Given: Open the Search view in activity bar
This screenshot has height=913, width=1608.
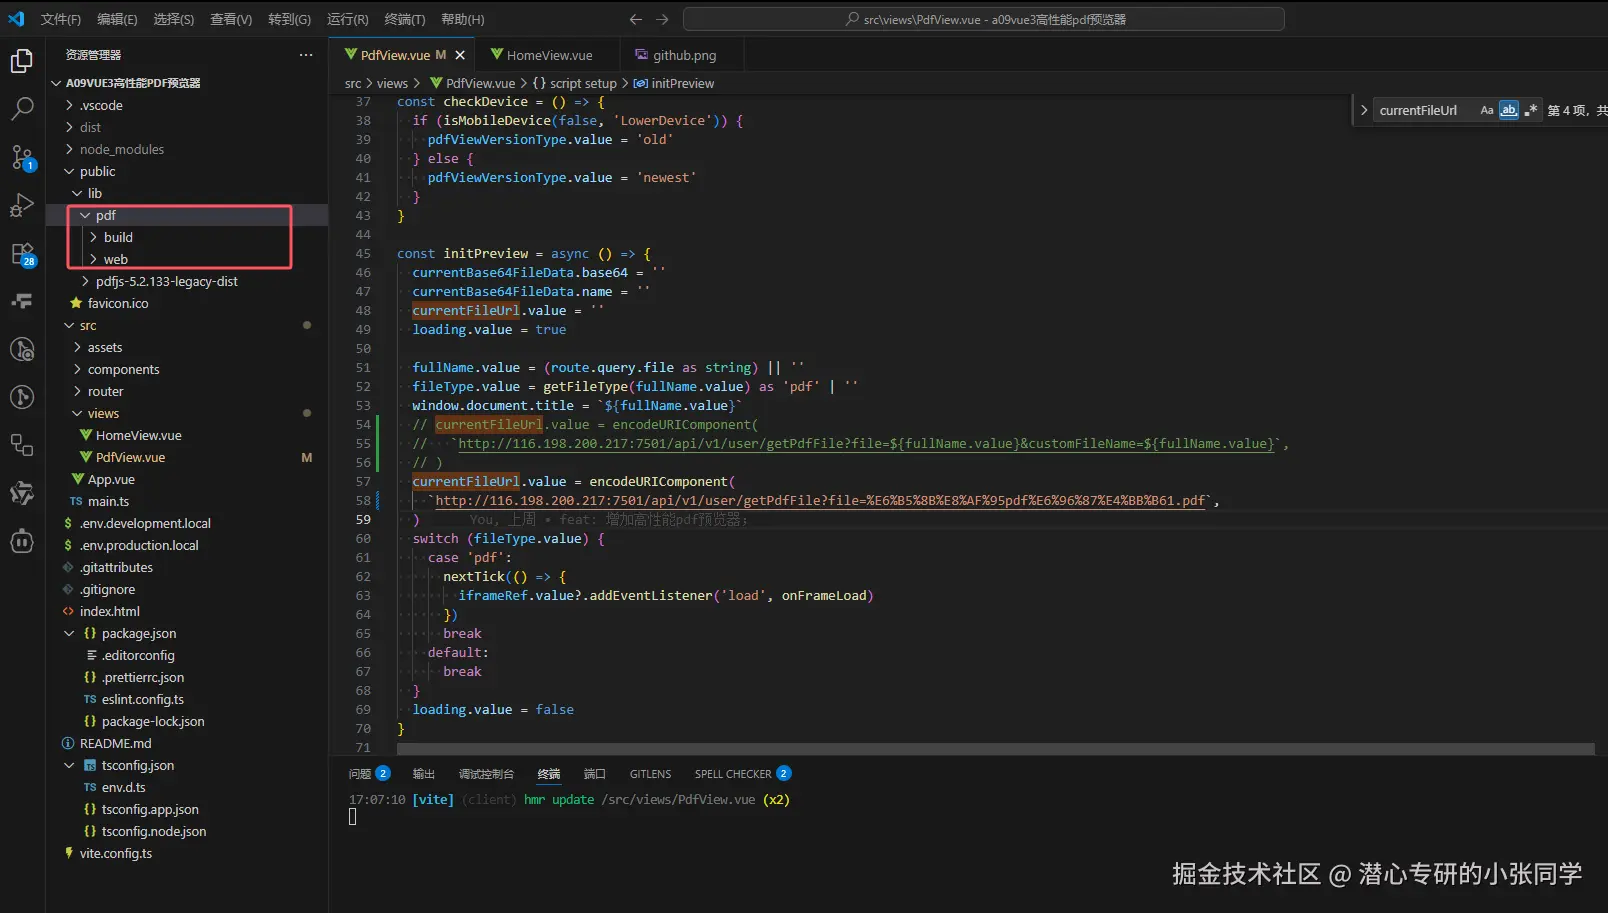Looking at the screenshot, I should point(21,108).
